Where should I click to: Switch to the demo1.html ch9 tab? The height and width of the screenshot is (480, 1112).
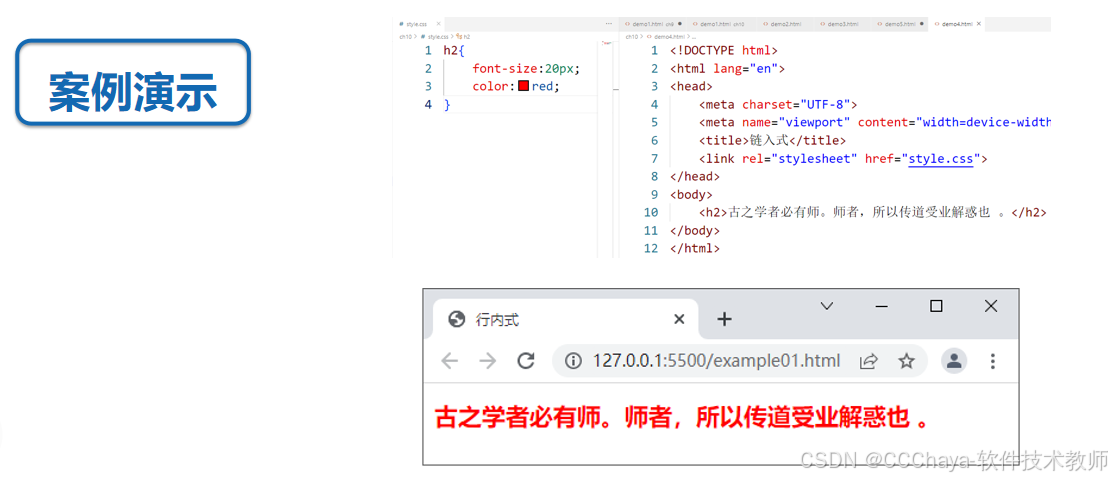coord(653,24)
